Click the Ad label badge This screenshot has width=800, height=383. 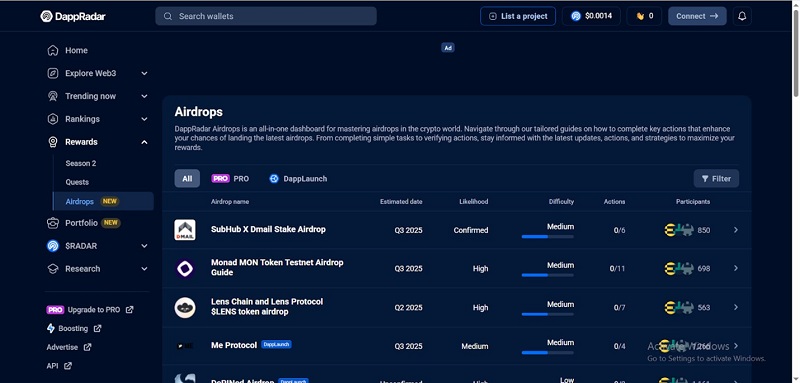click(447, 48)
